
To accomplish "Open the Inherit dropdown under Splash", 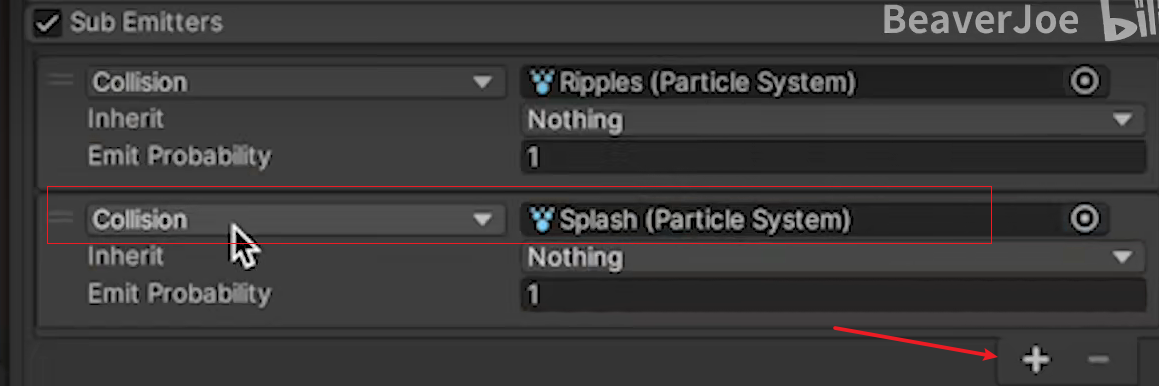I will coord(834,257).
